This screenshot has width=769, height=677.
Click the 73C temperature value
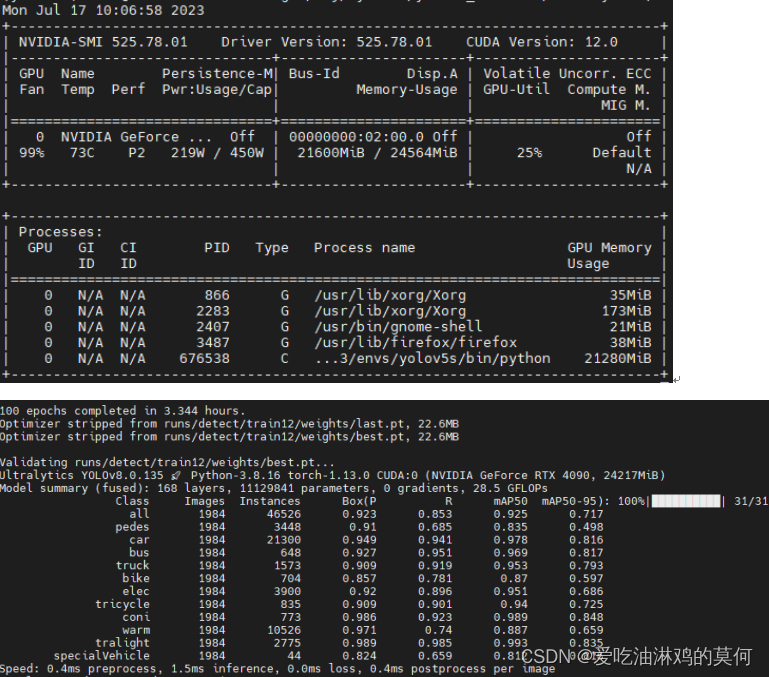point(82,153)
